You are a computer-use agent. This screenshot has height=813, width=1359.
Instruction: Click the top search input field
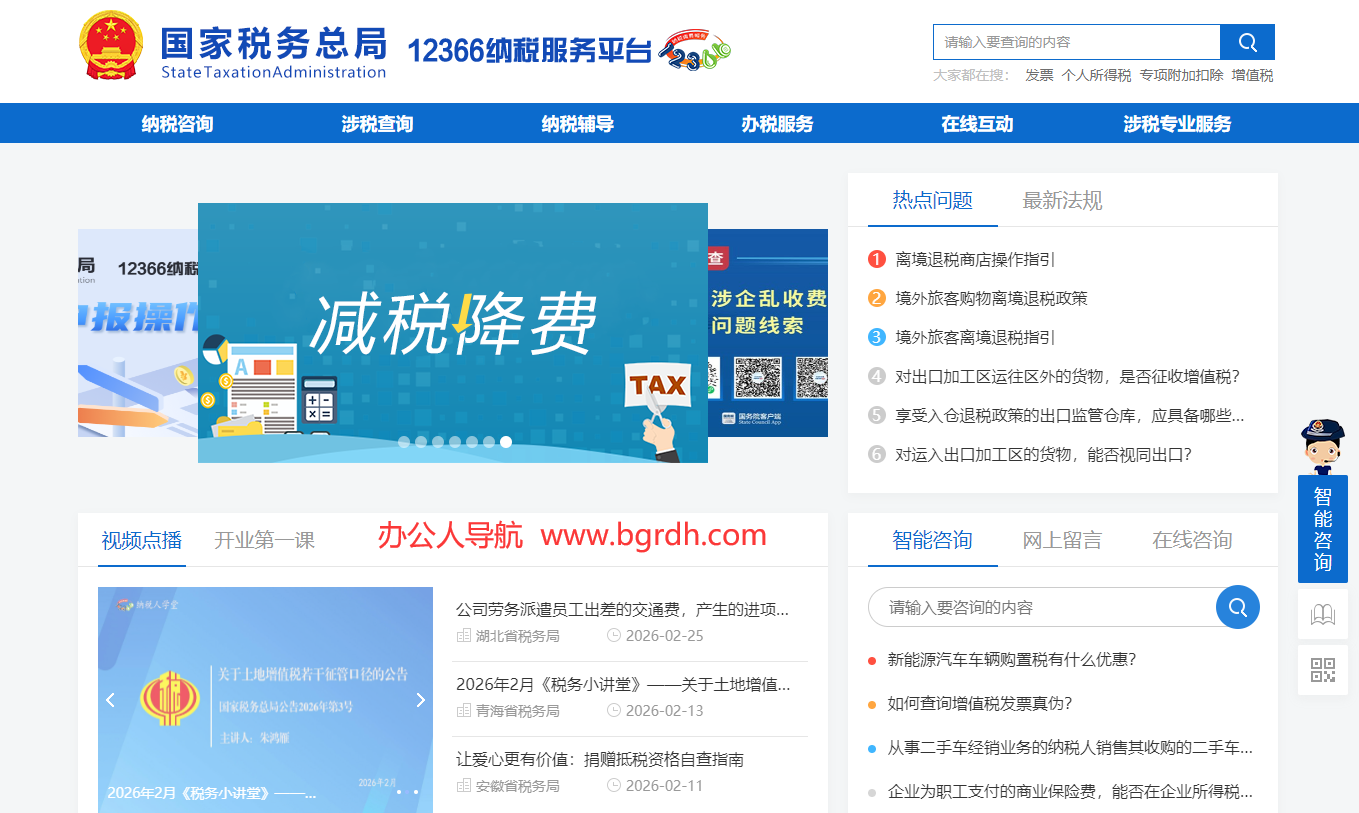tap(1077, 42)
